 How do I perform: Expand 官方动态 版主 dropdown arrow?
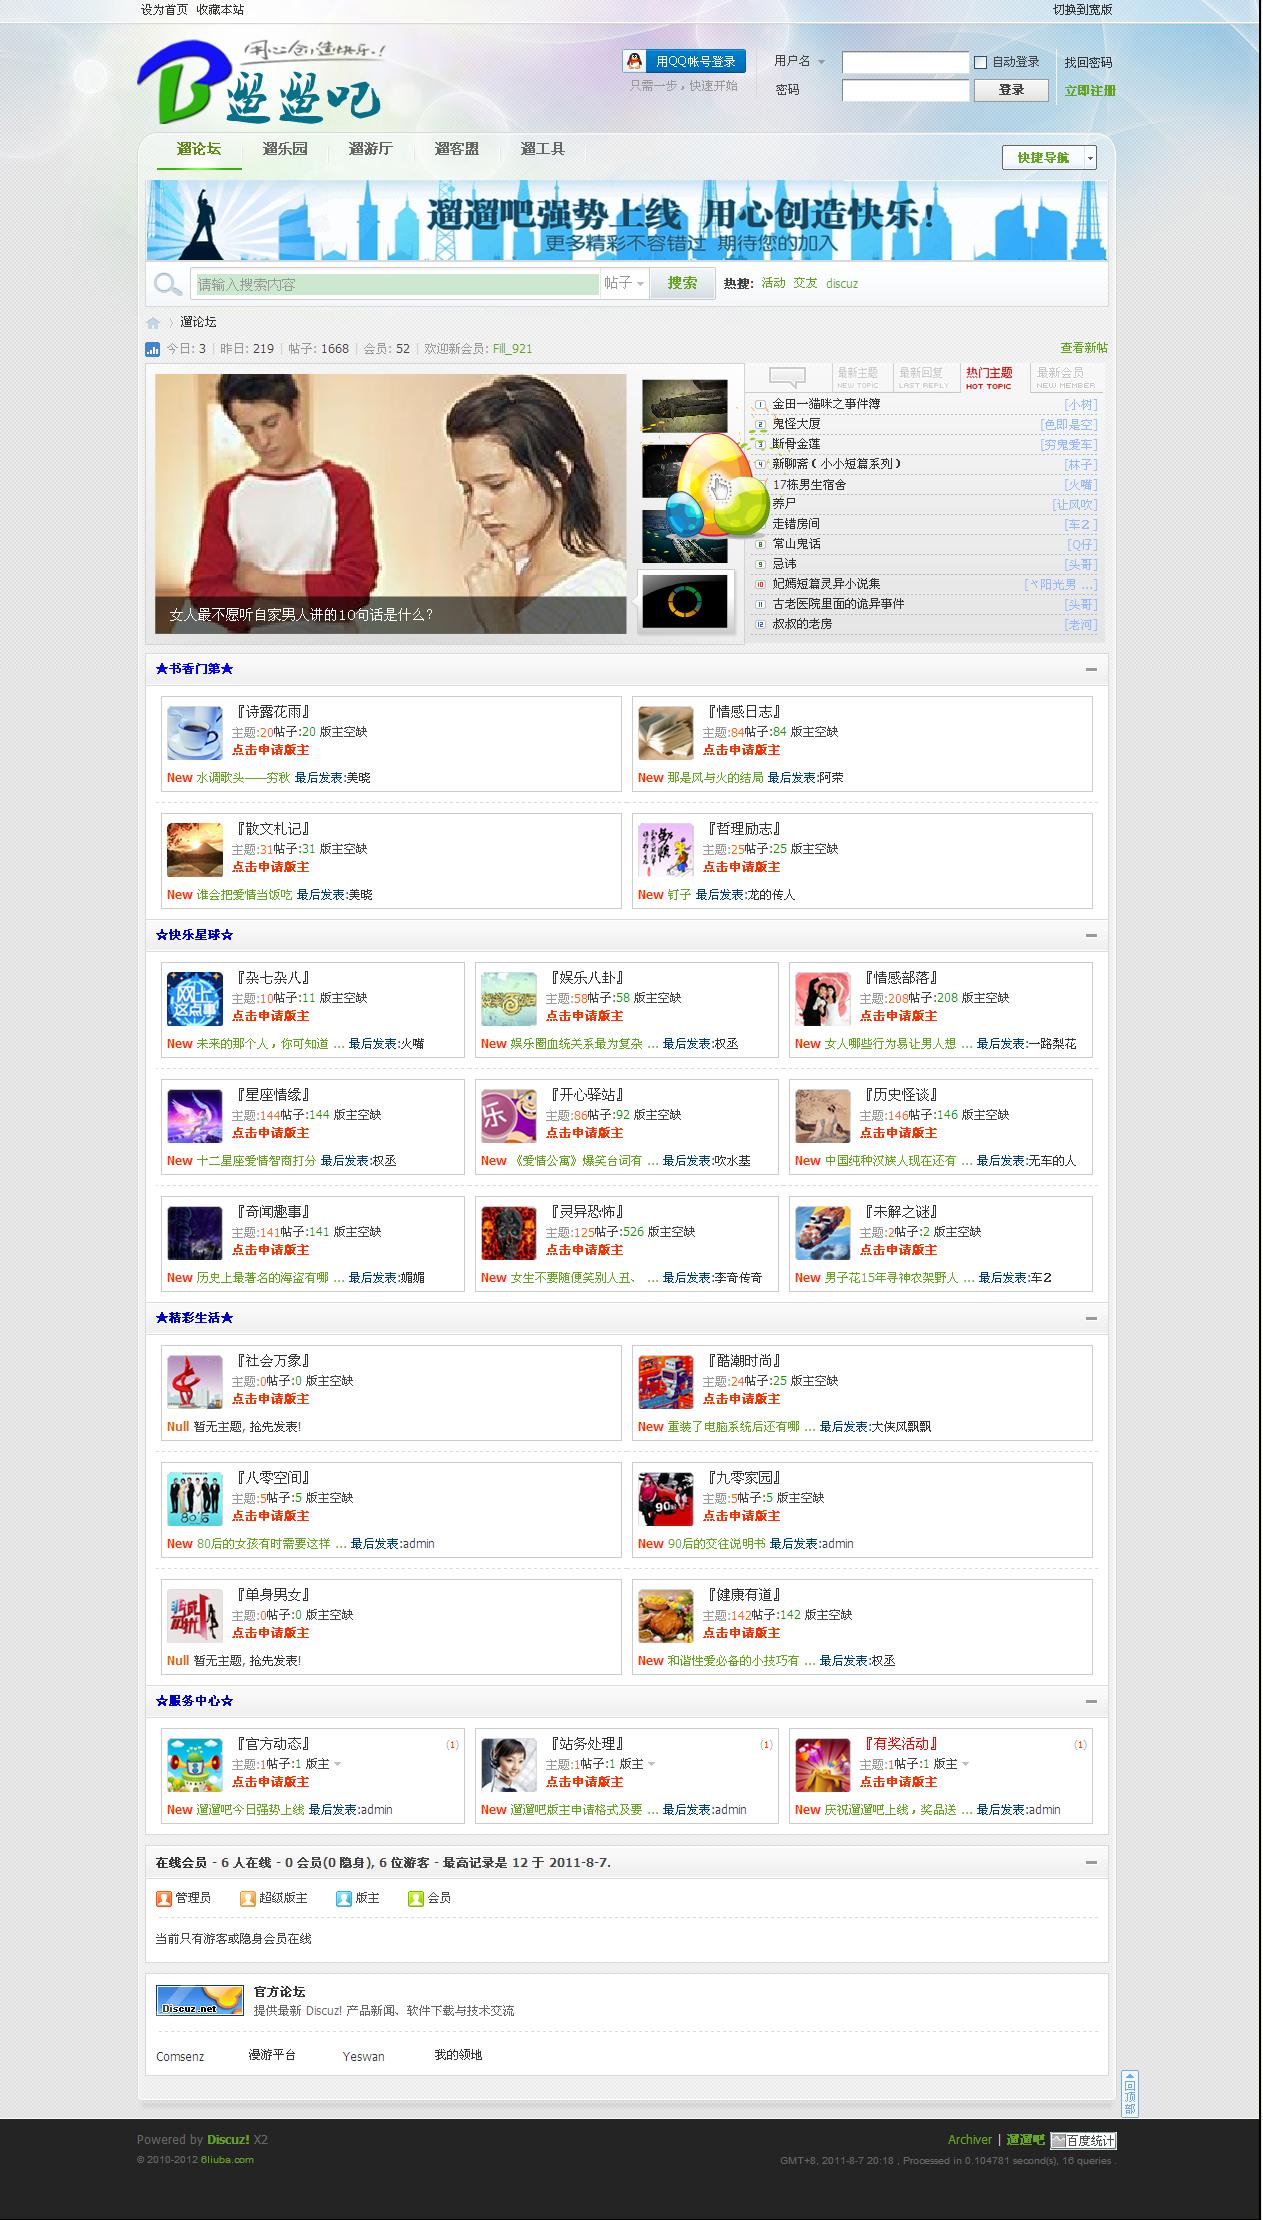click(x=337, y=1764)
